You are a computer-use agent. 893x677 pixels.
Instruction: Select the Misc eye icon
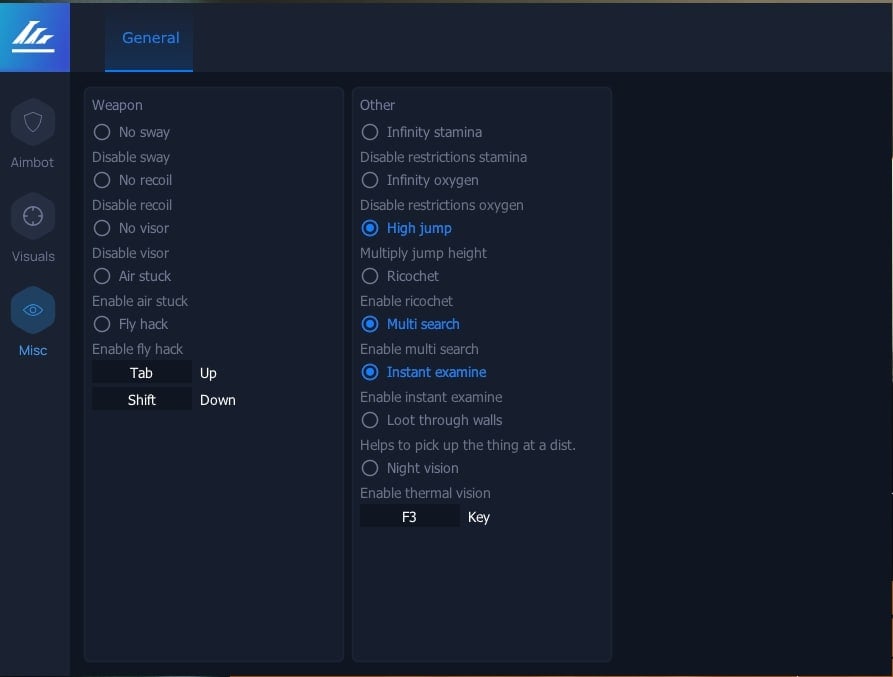(33, 311)
